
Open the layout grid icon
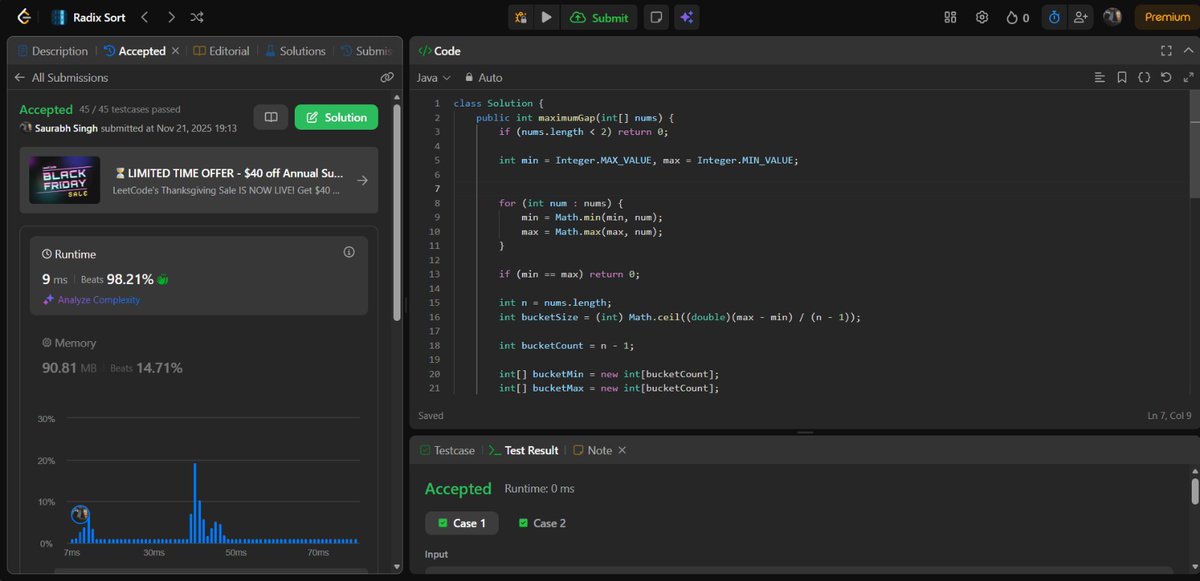[950, 17]
